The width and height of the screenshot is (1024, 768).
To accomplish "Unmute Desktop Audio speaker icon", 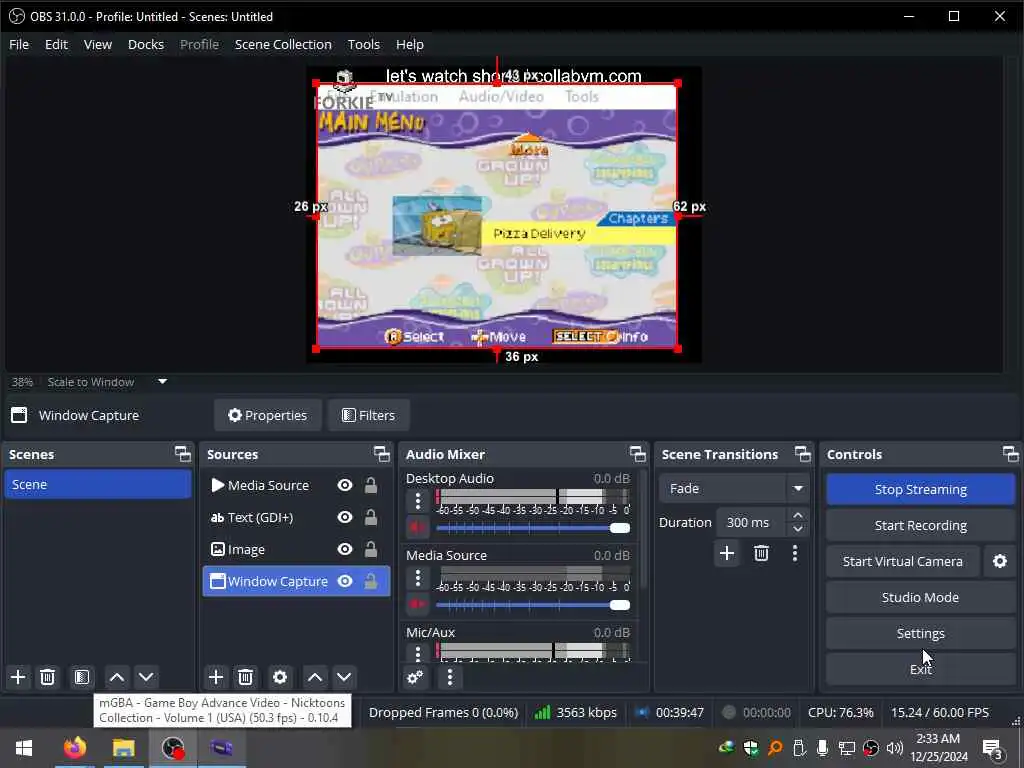I will (418, 527).
